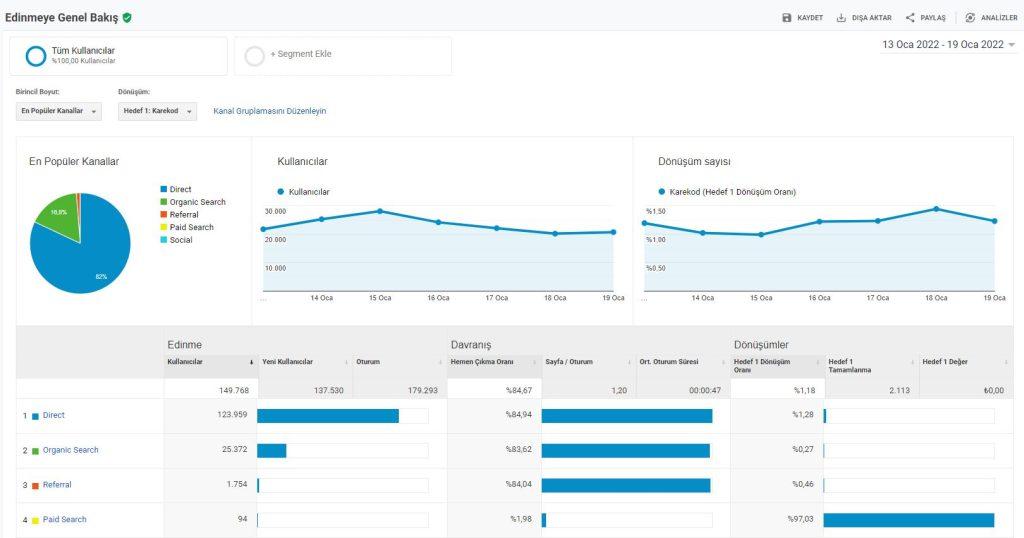
Task: Click the Segment Ekle empty circle
Action: pos(255,56)
